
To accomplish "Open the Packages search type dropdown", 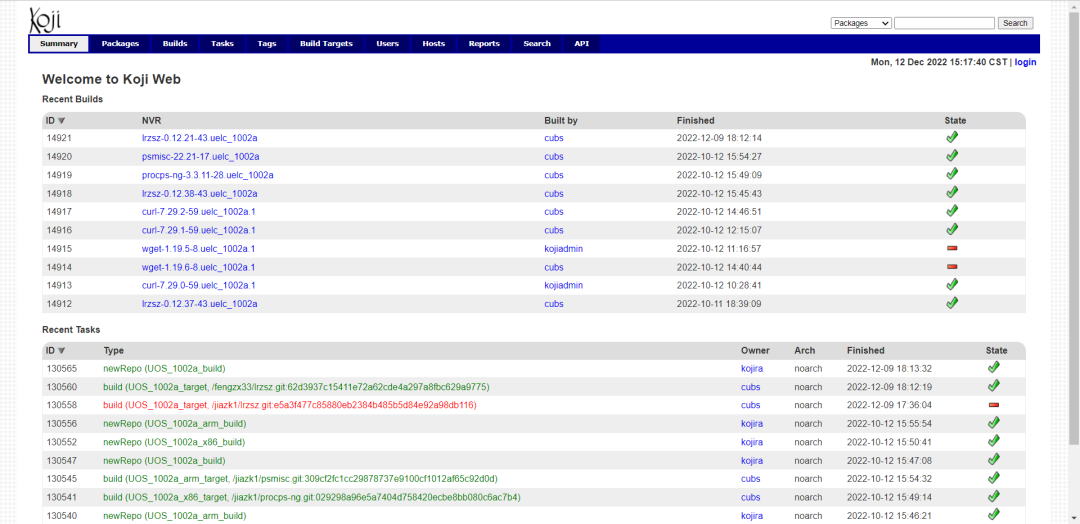I will tap(861, 23).
